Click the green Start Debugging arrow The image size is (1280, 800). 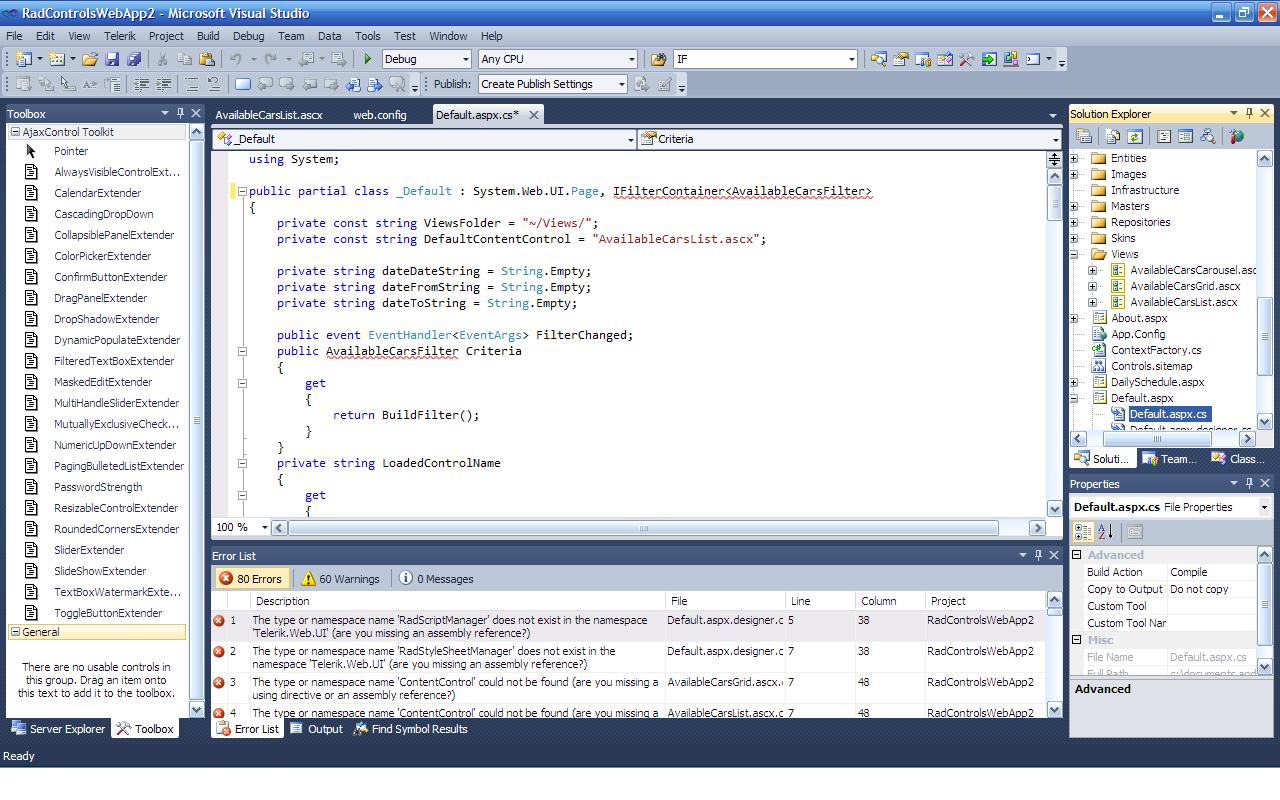368,60
